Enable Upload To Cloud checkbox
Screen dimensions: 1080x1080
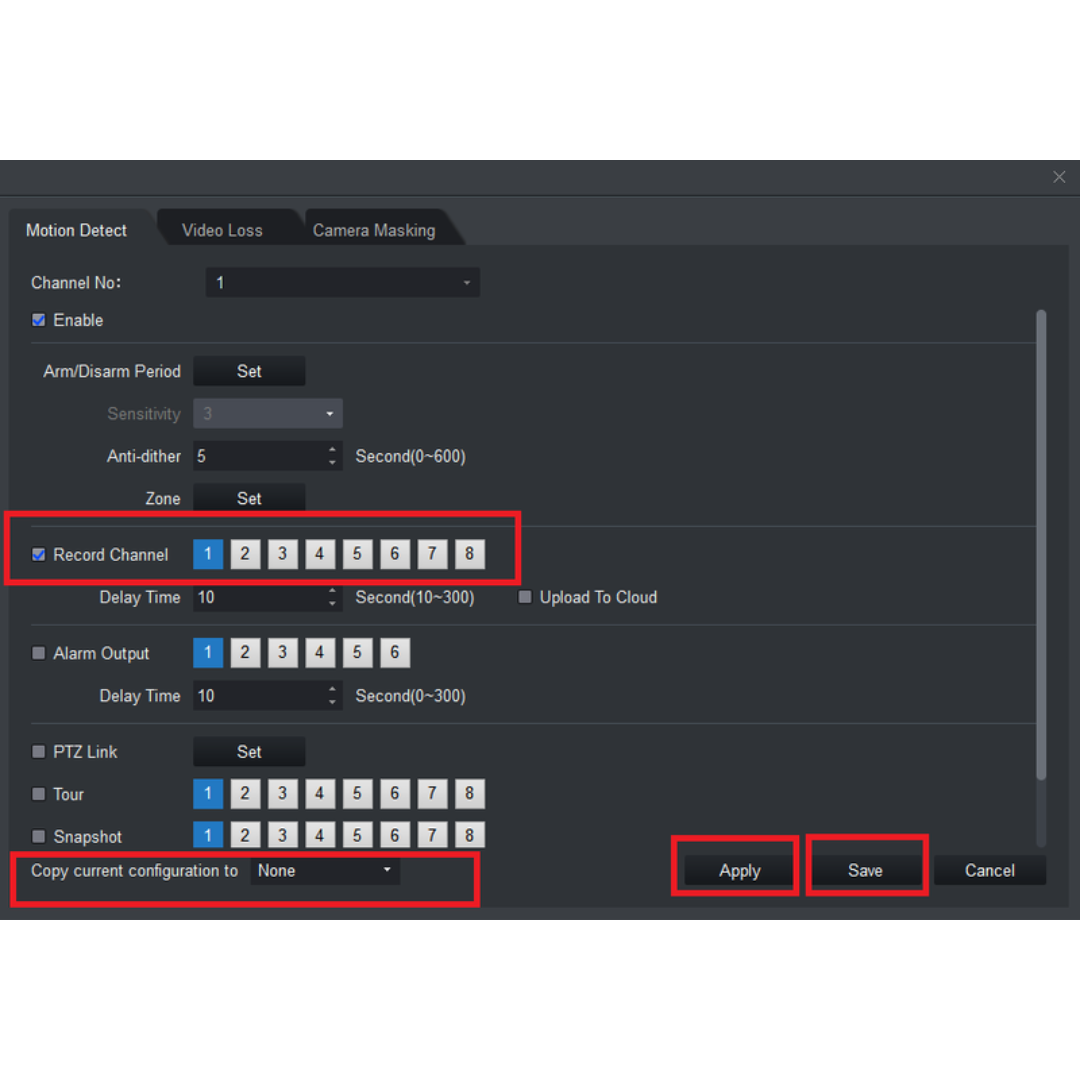(x=525, y=597)
